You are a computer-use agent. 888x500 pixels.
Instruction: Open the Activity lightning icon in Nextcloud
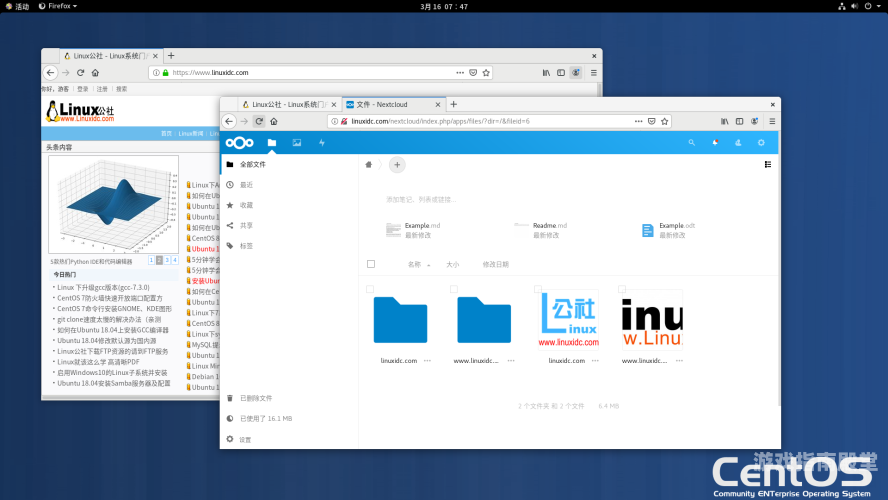point(322,143)
